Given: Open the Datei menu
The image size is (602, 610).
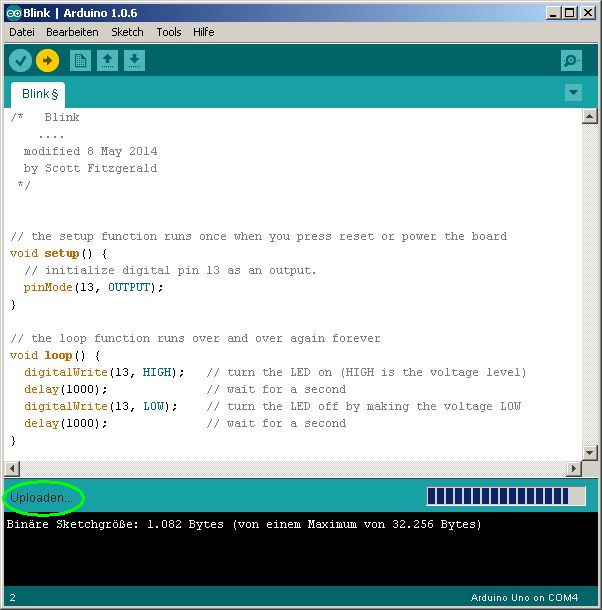Looking at the screenshot, I should click(x=22, y=32).
